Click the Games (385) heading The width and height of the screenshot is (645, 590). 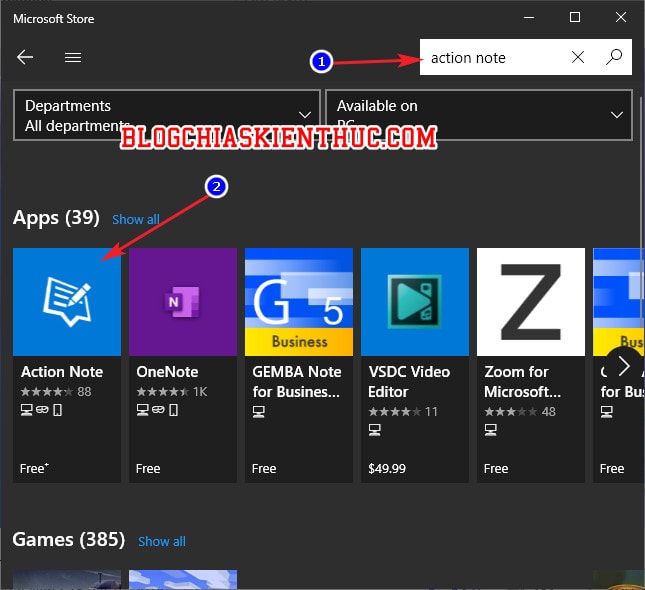click(69, 540)
